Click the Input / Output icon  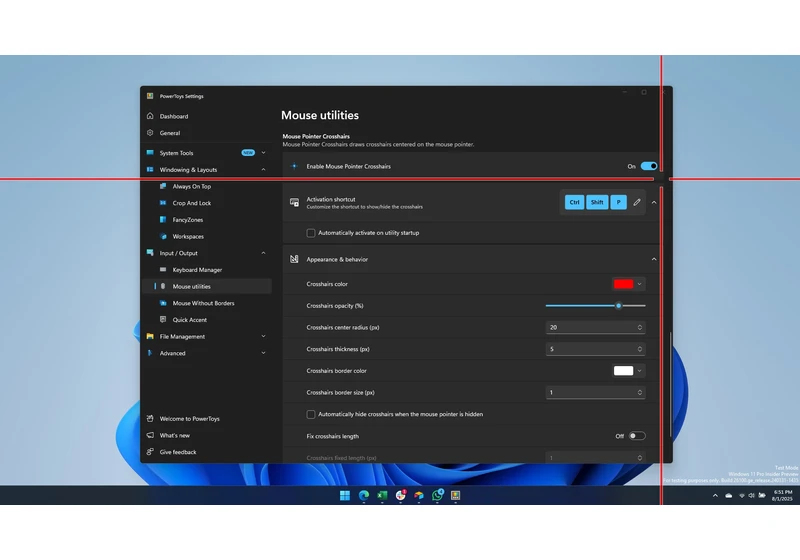coord(150,252)
